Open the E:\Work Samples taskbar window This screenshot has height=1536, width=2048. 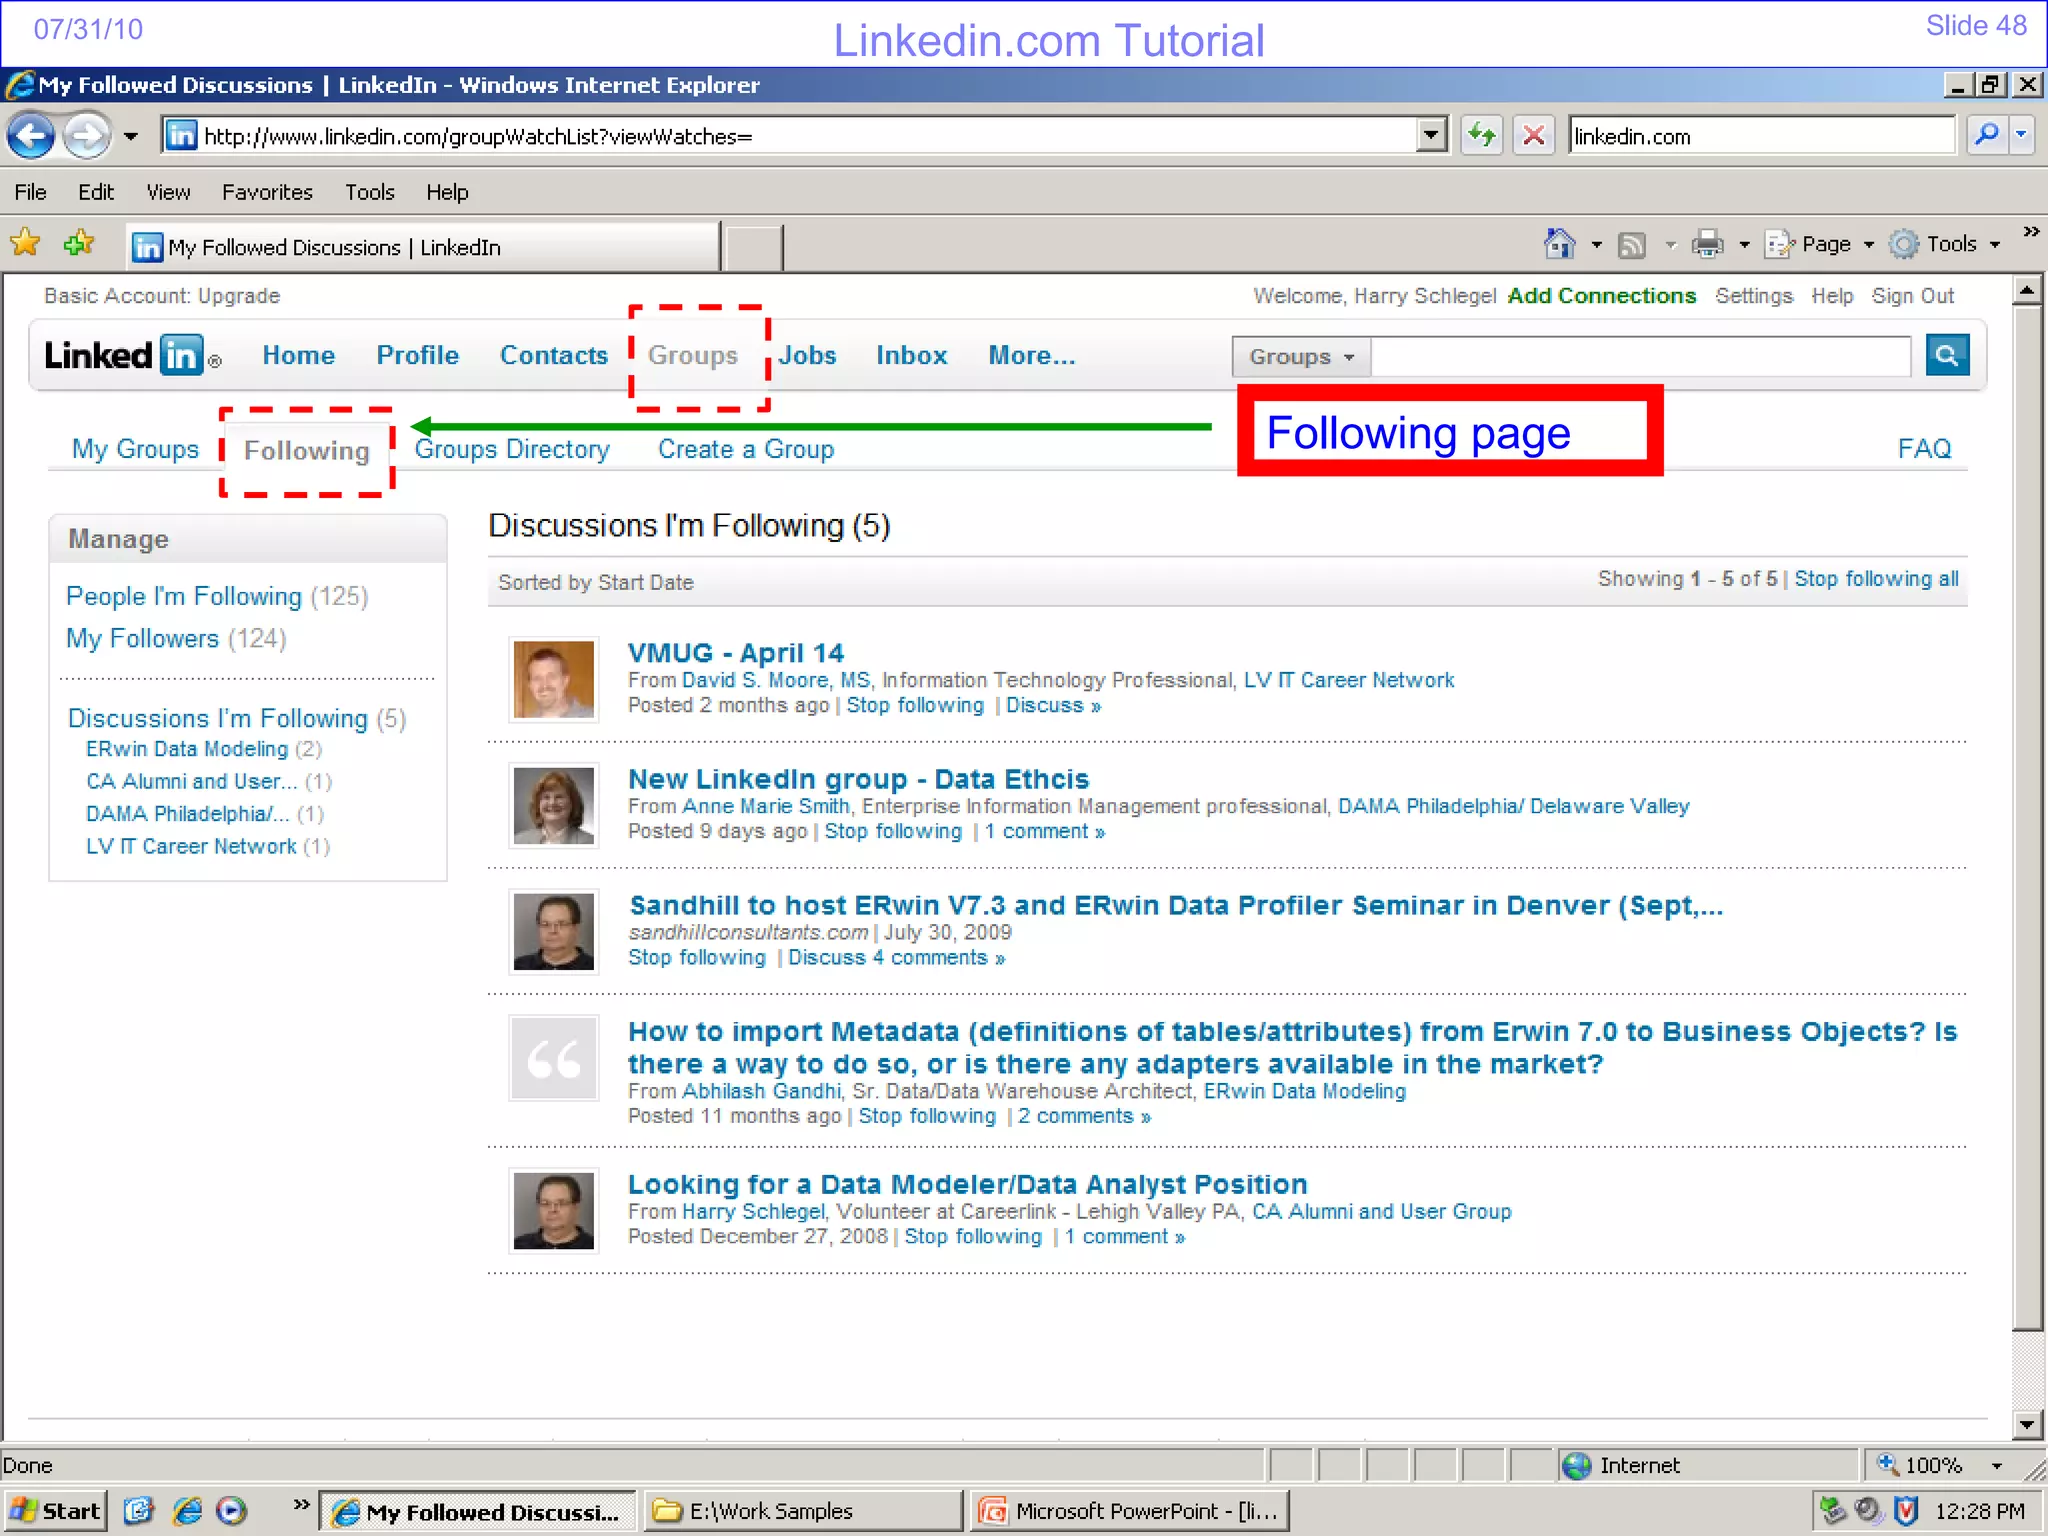click(801, 1511)
